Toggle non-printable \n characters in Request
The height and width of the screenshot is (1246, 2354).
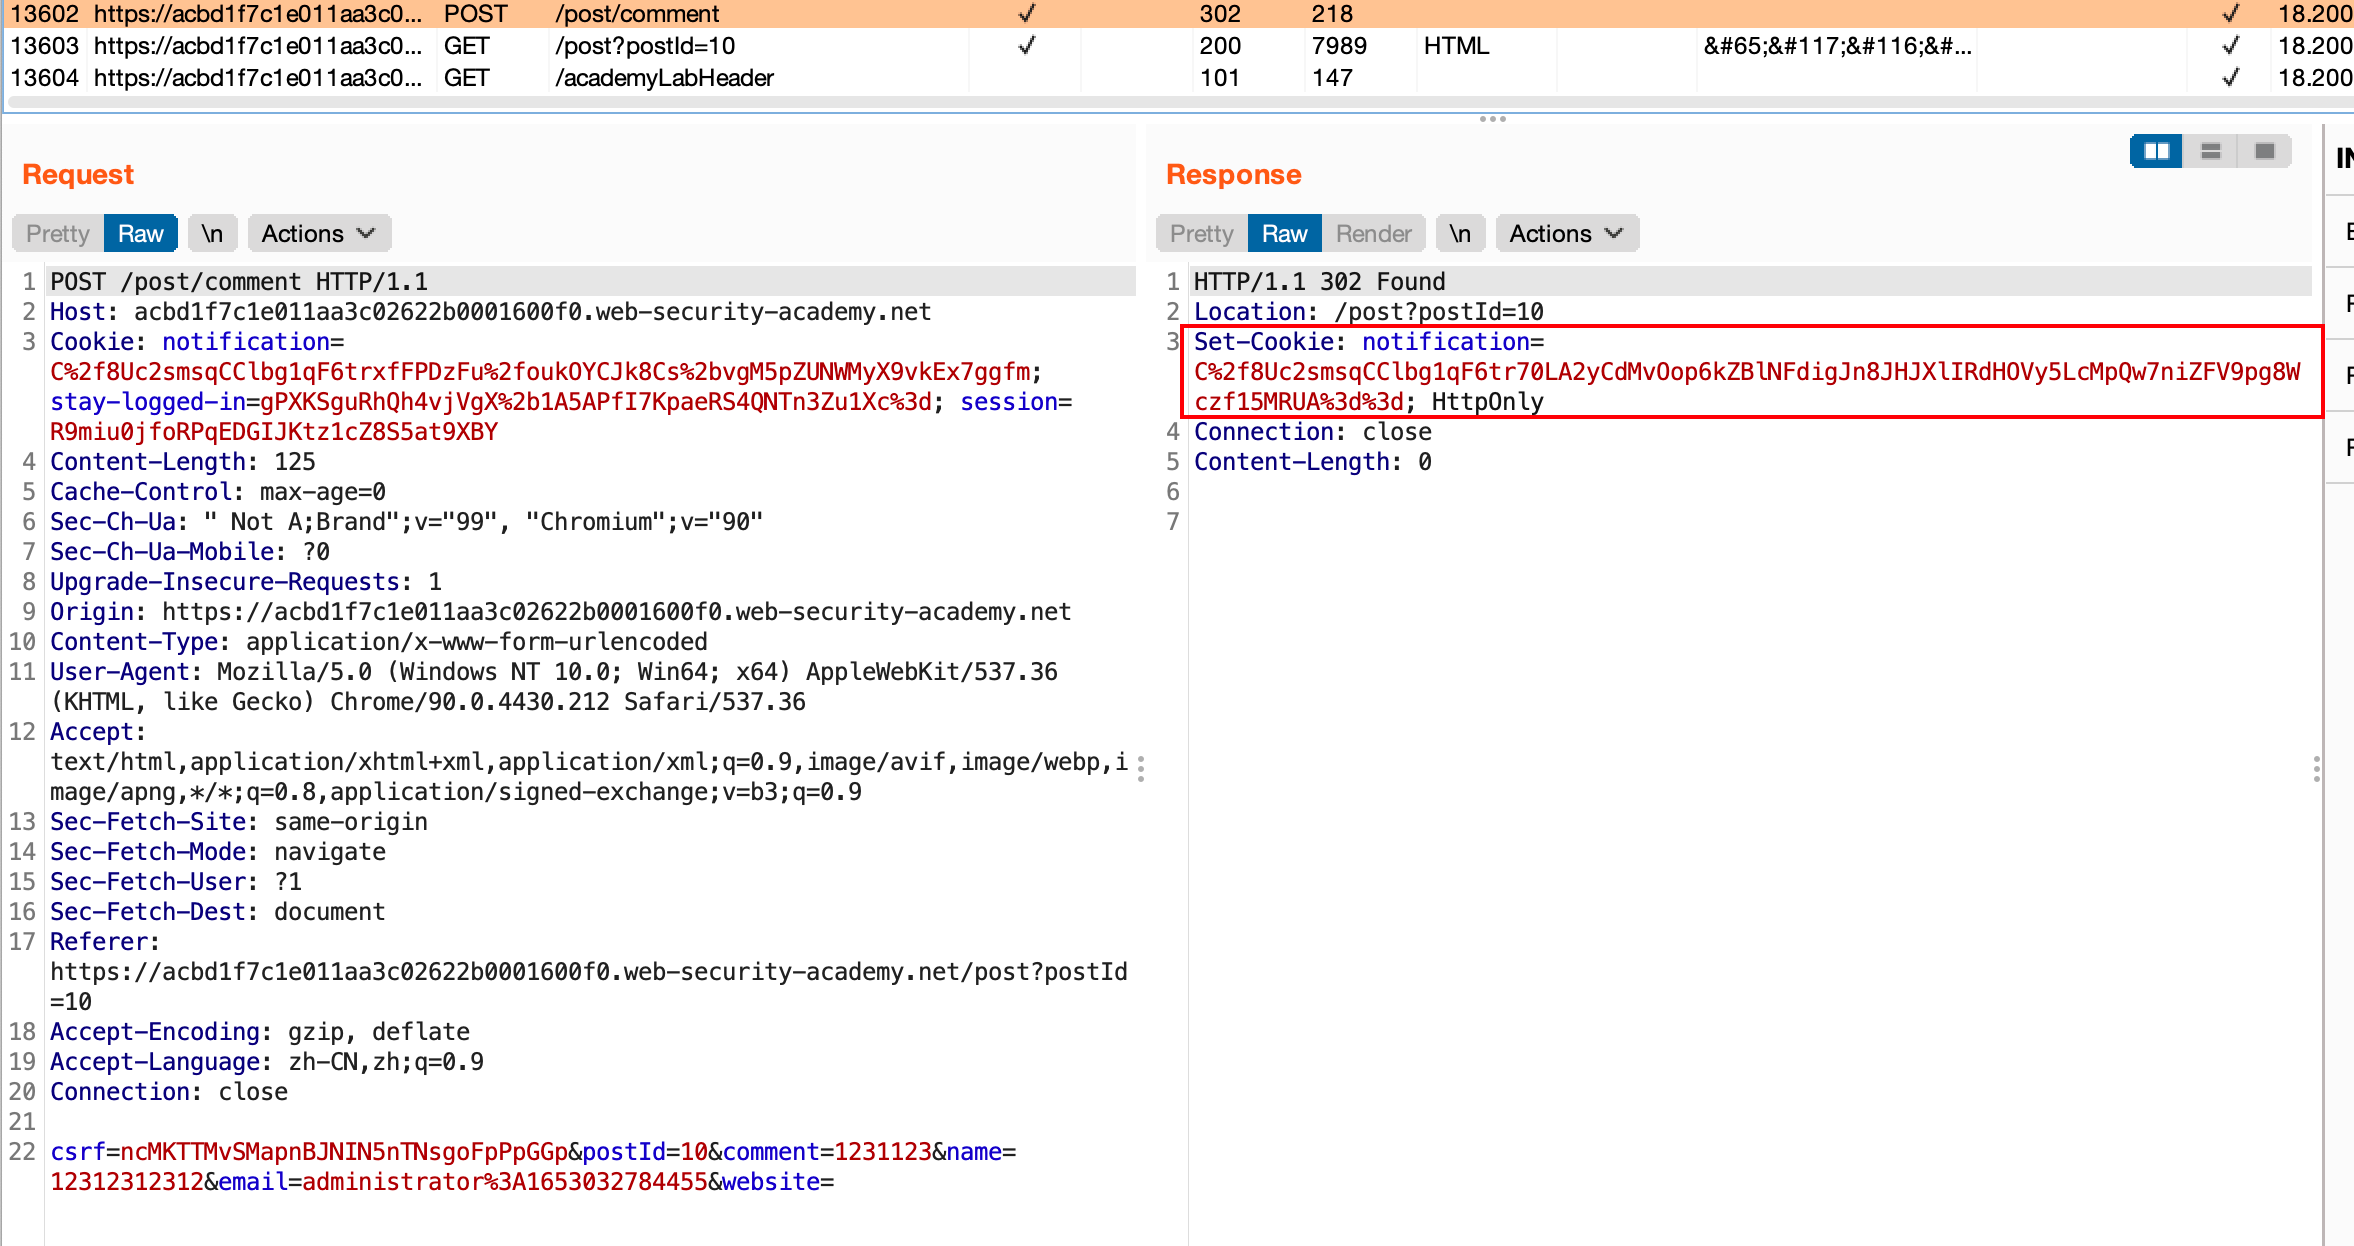coord(212,233)
